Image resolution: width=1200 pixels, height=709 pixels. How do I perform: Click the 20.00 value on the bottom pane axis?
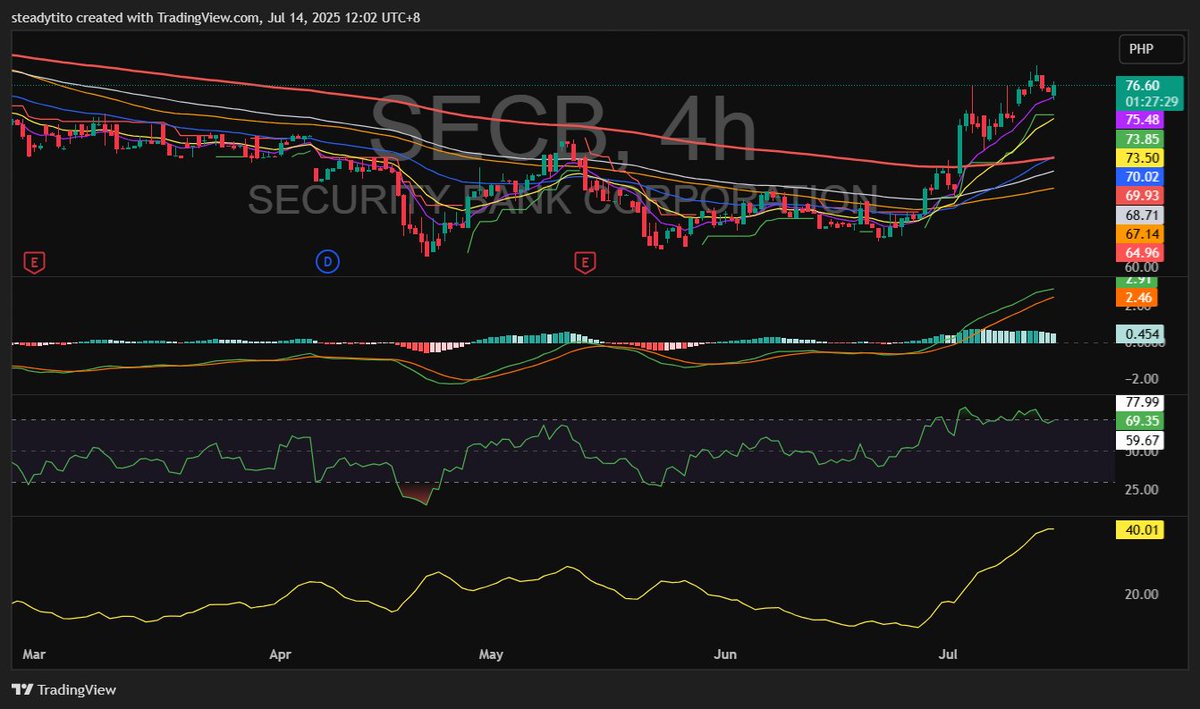[x=1141, y=594]
